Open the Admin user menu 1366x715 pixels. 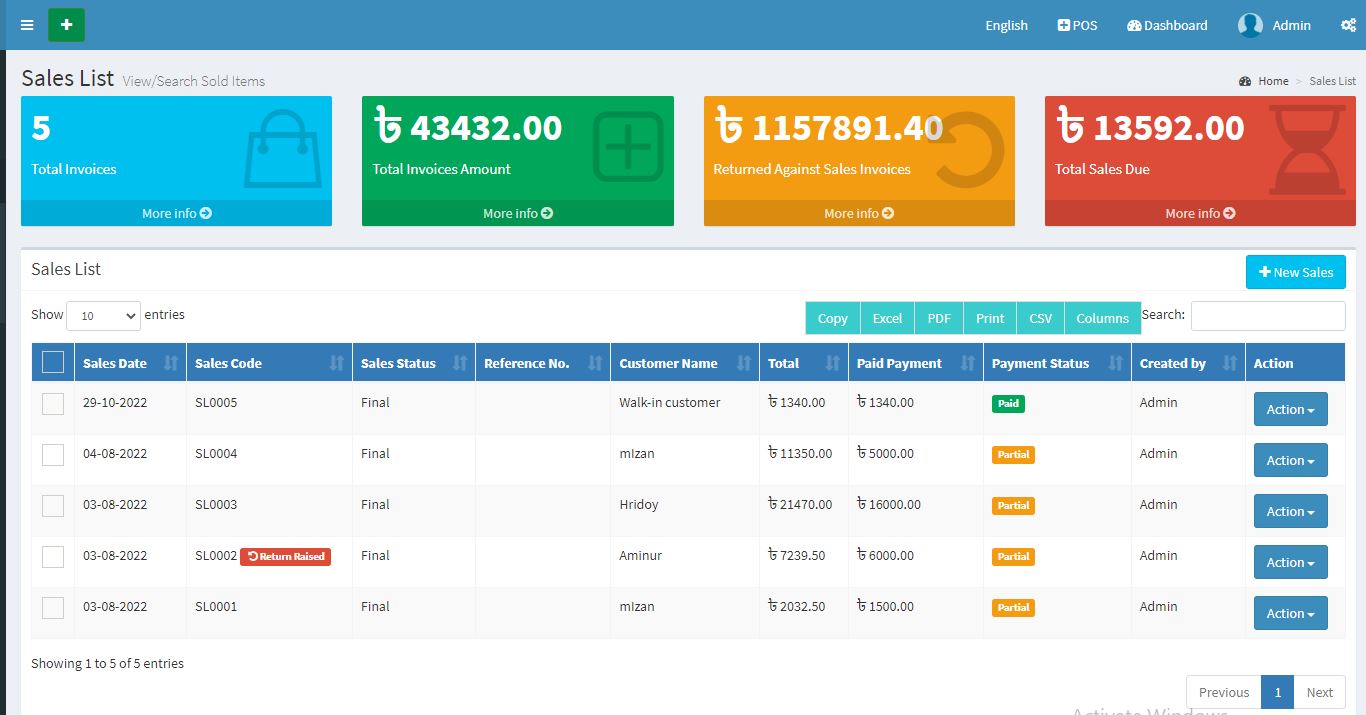[1274, 25]
